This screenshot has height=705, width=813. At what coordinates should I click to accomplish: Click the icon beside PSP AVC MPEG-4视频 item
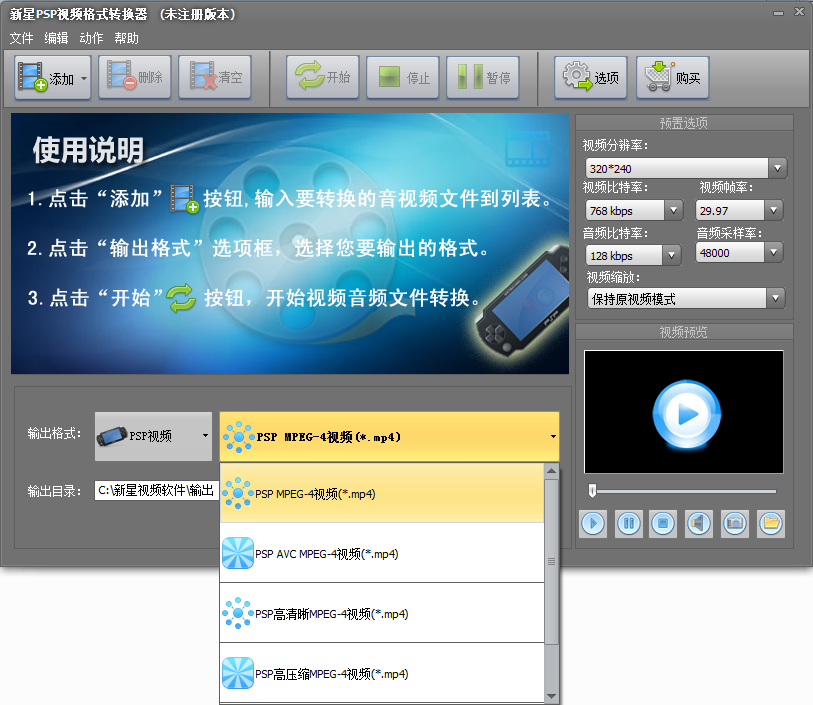237,553
